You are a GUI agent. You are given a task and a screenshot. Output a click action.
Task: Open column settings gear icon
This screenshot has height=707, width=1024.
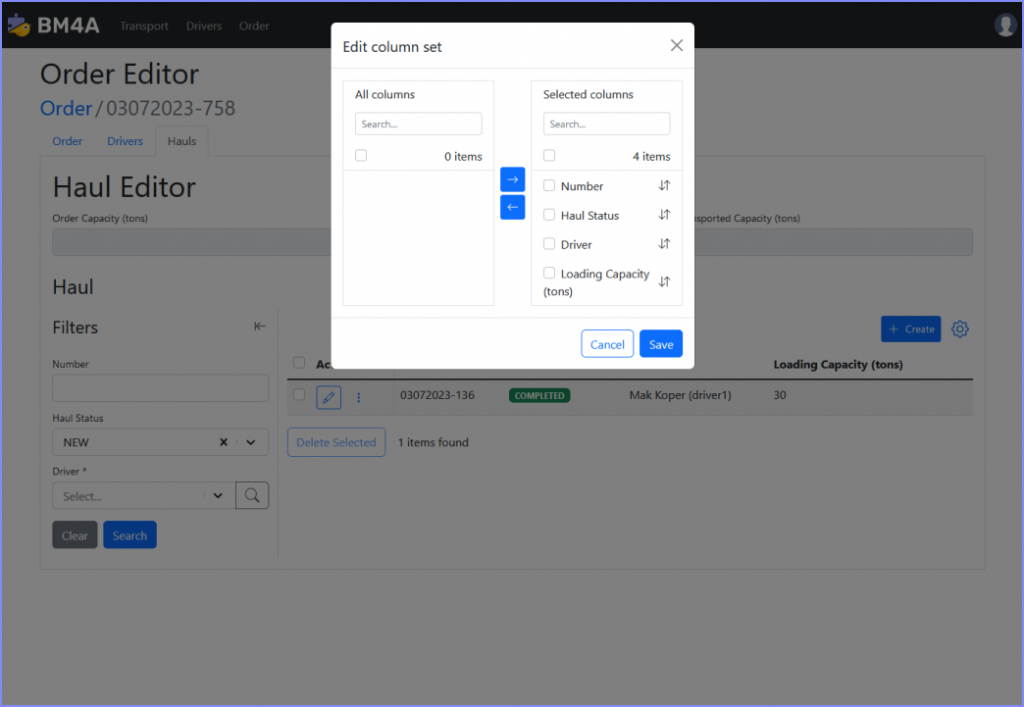coord(959,329)
